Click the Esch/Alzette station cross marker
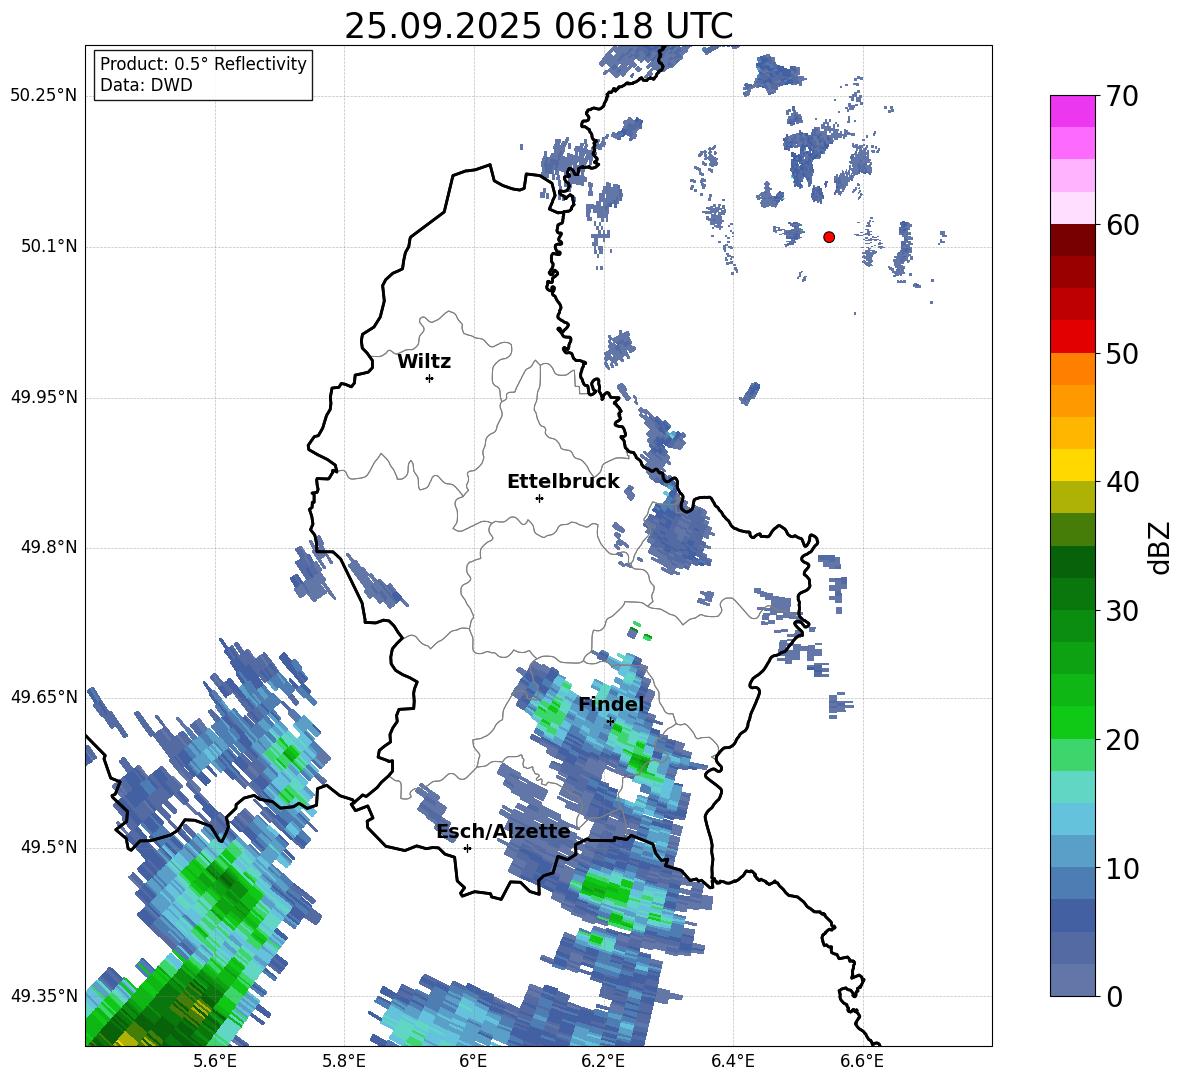1184x1081 pixels. coord(467,848)
